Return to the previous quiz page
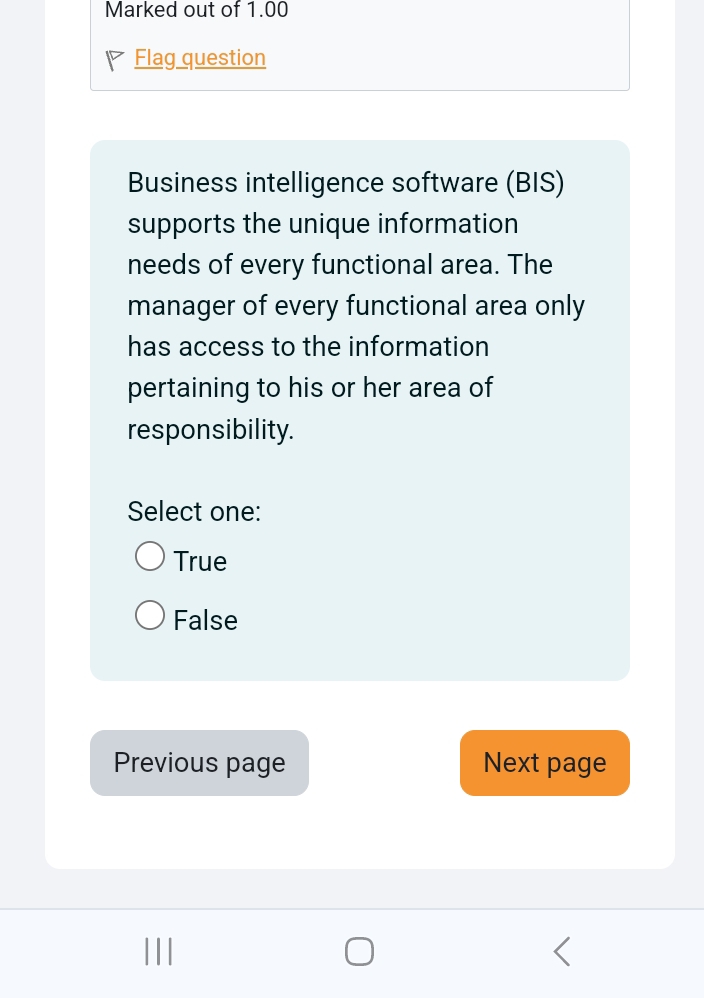 (x=199, y=762)
